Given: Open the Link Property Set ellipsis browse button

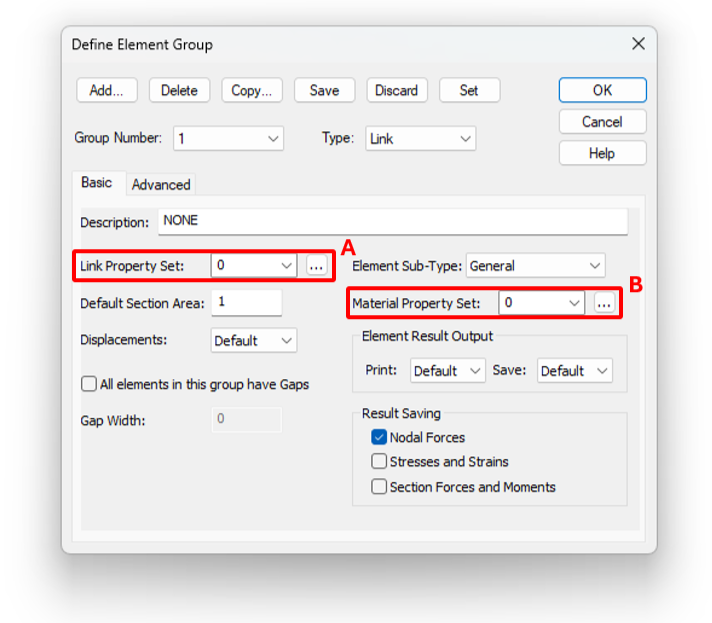Looking at the screenshot, I should pos(316,265).
